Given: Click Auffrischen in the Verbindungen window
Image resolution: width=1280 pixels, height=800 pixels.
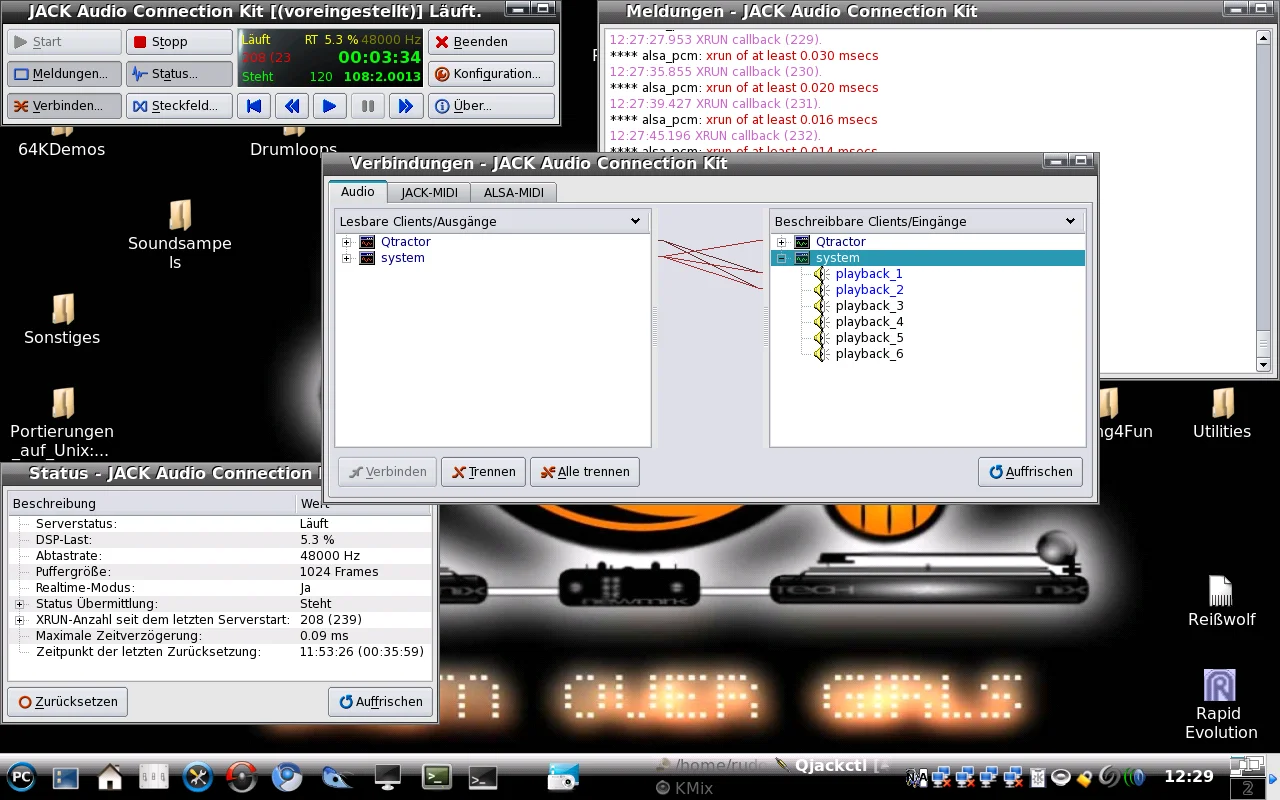Looking at the screenshot, I should [x=1030, y=472].
